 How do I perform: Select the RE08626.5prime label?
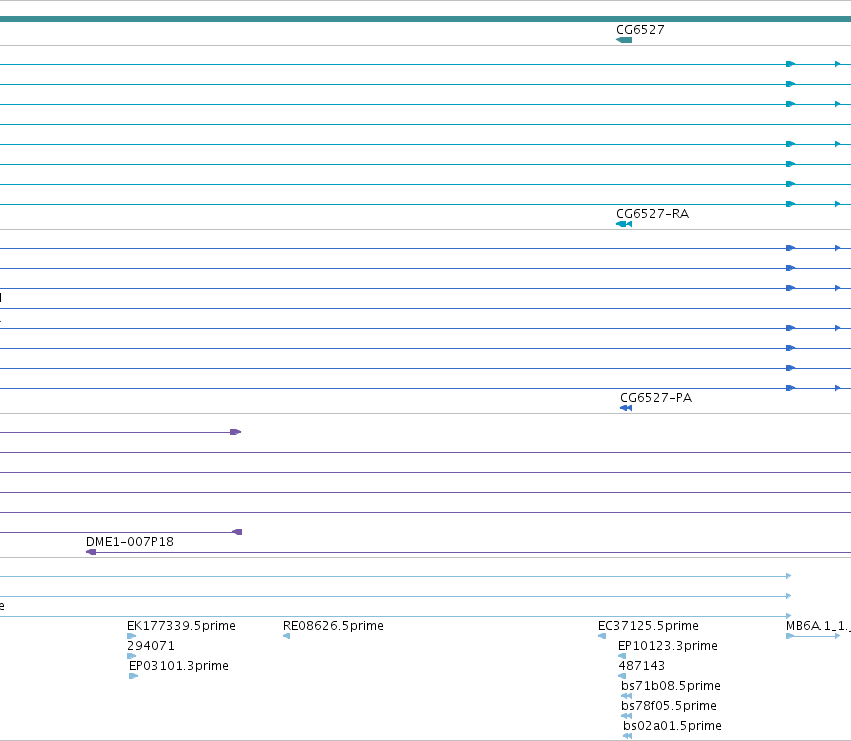(333, 626)
